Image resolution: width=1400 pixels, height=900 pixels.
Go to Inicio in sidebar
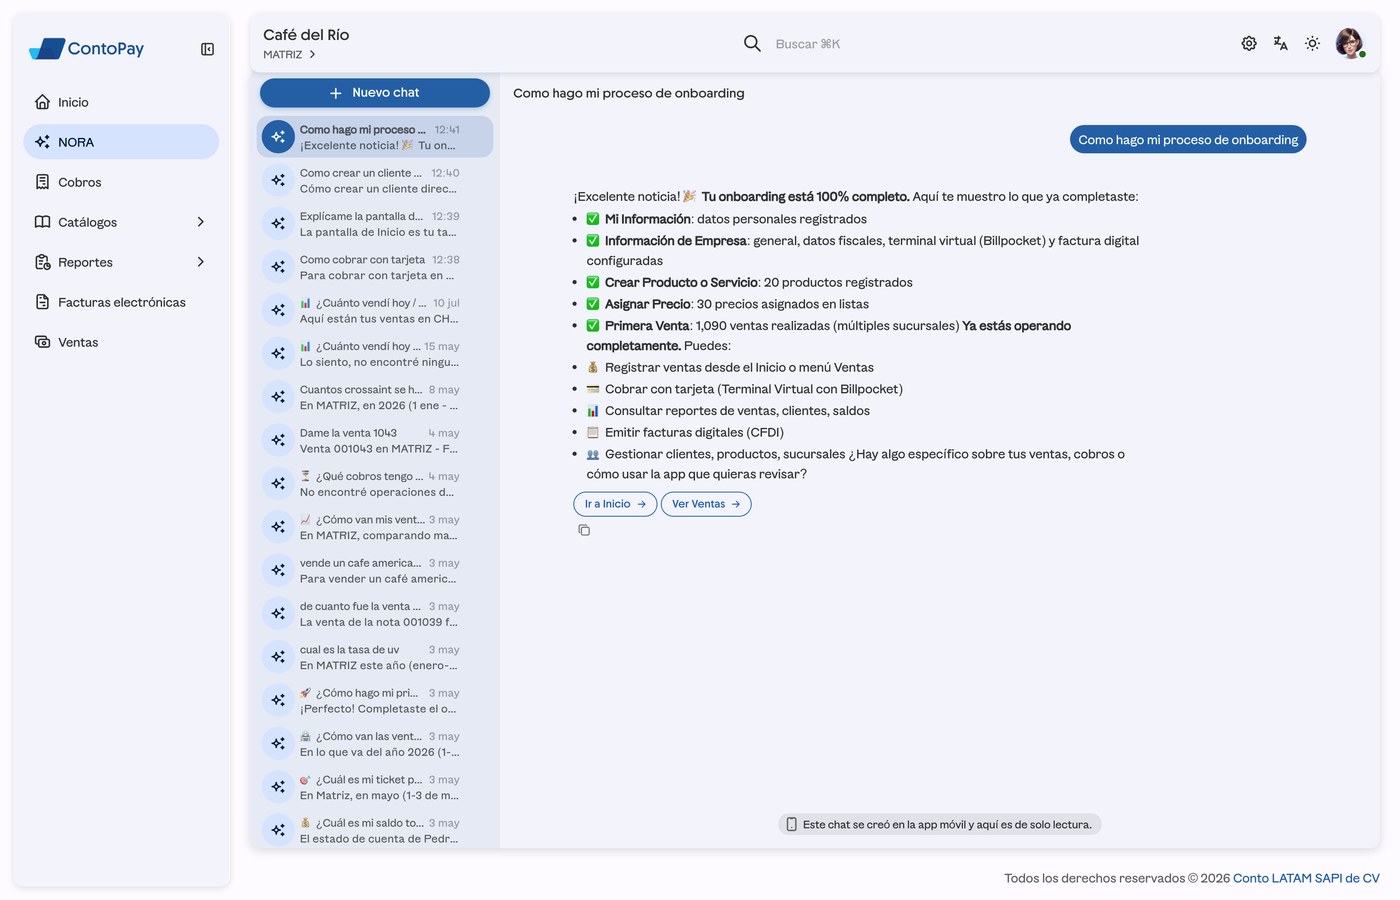pos(121,102)
